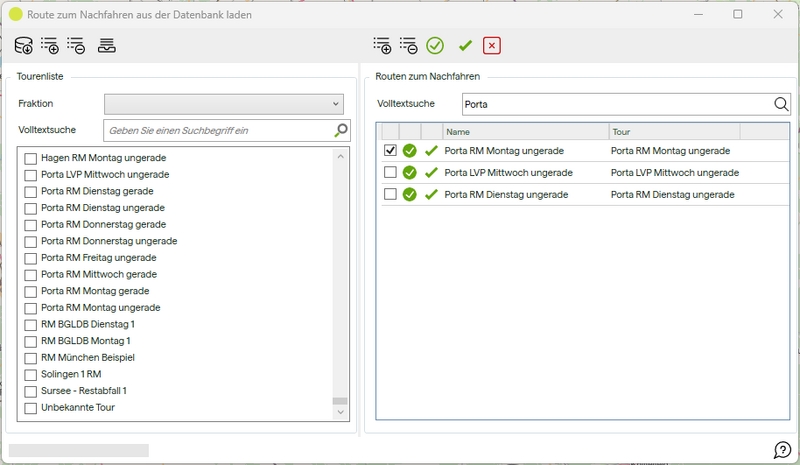Check Porta RM Donnerstag gerade tour
The width and height of the screenshot is (800, 465).
[x=31, y=225]
